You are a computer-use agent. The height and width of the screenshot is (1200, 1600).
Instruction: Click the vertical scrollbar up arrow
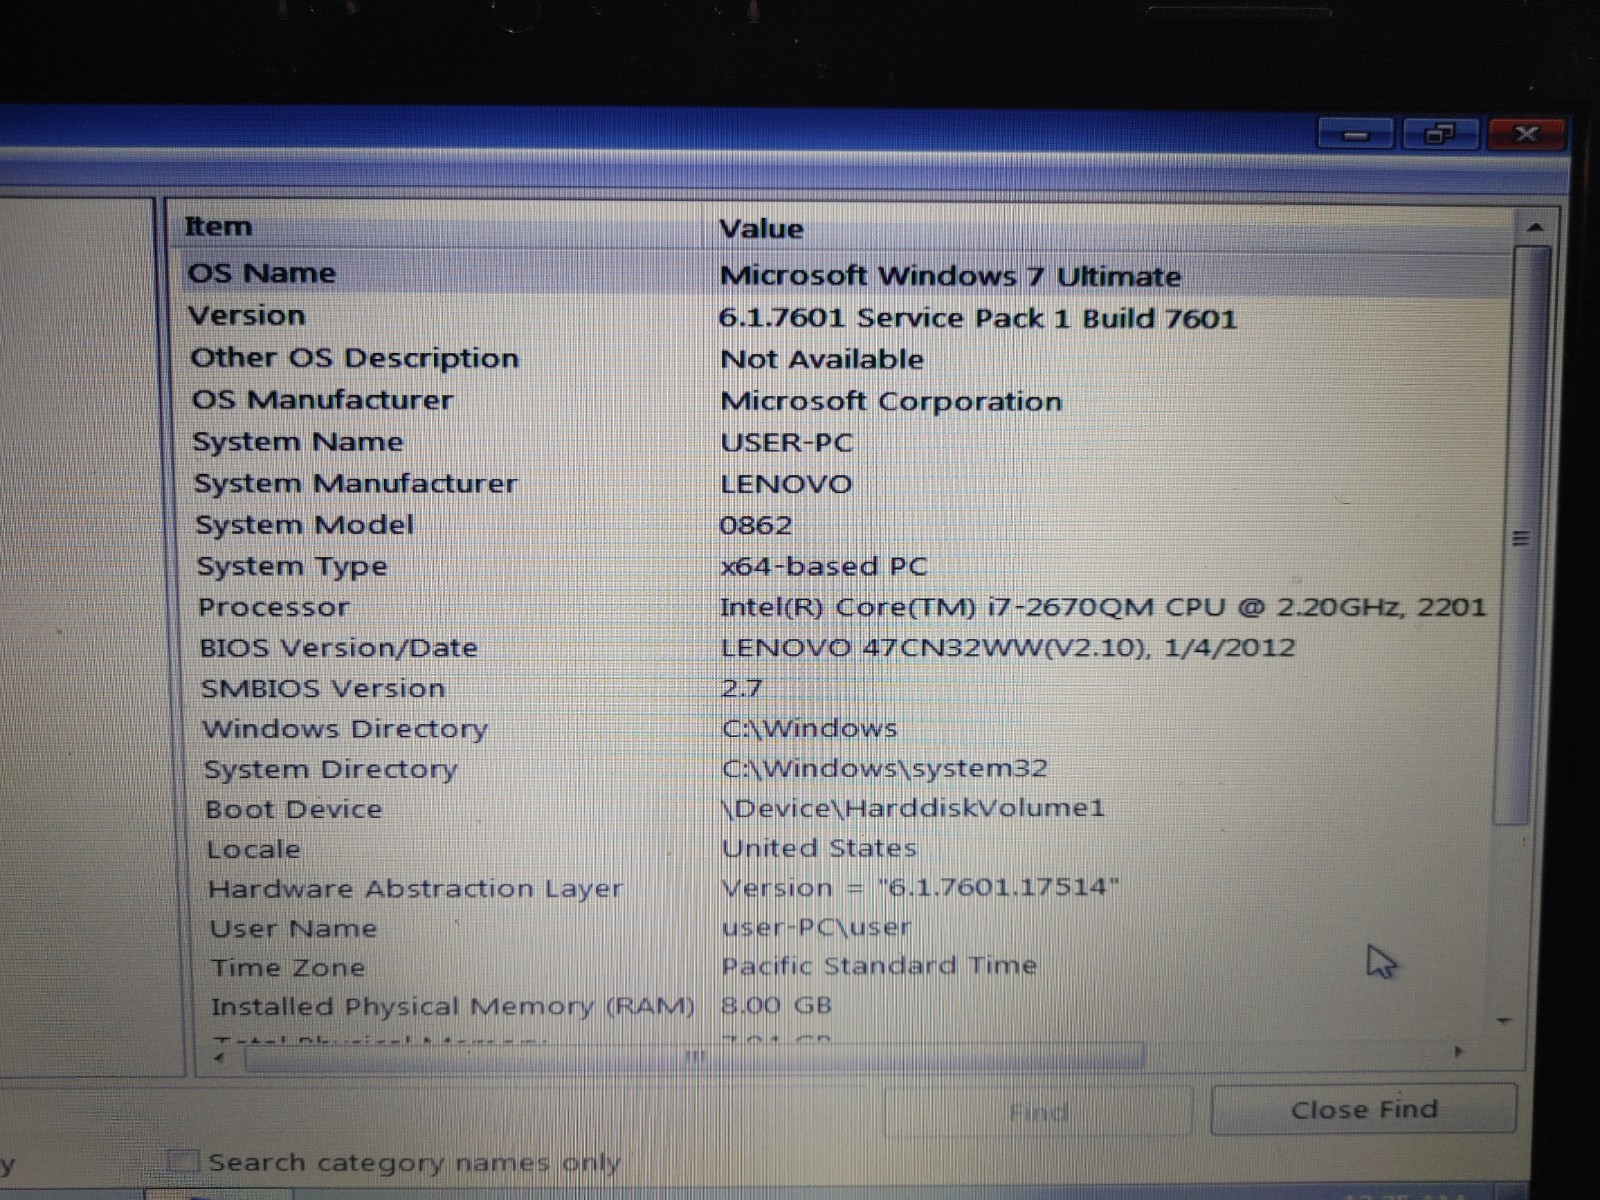1534,227
